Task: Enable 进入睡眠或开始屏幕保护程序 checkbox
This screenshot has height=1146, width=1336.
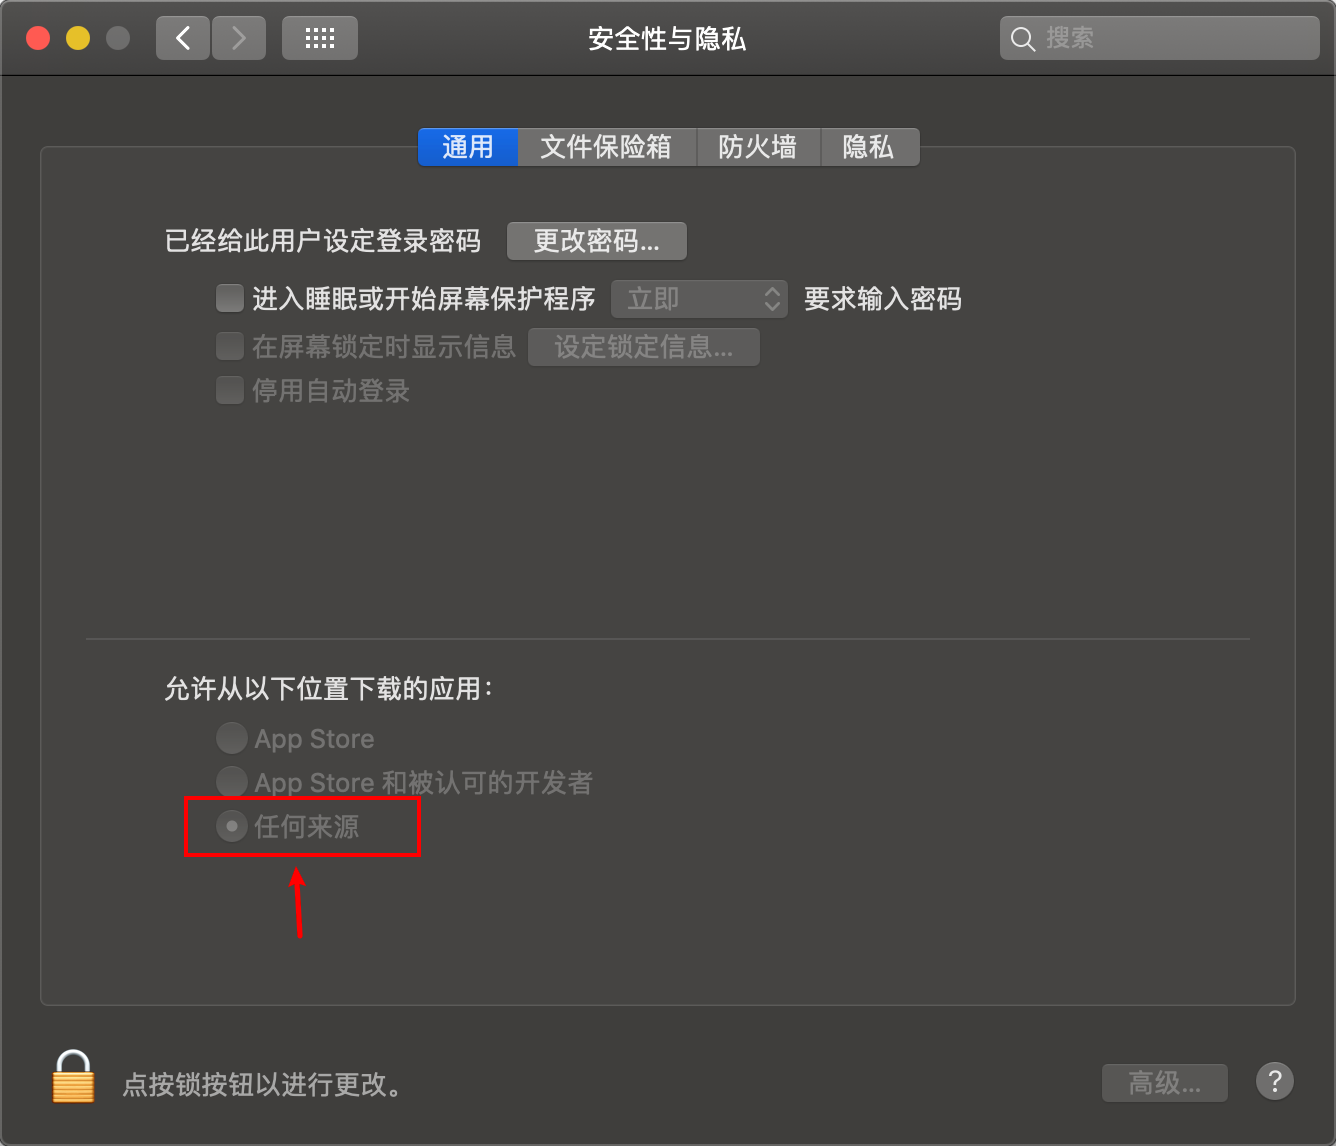Action: click(x=230, y=298)
